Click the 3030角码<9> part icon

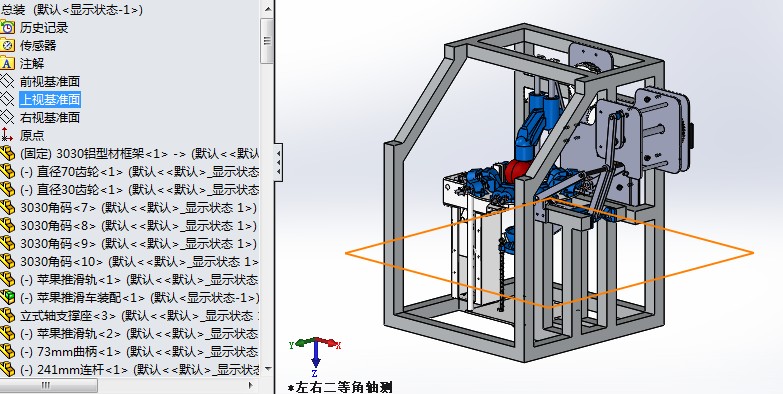7,243
